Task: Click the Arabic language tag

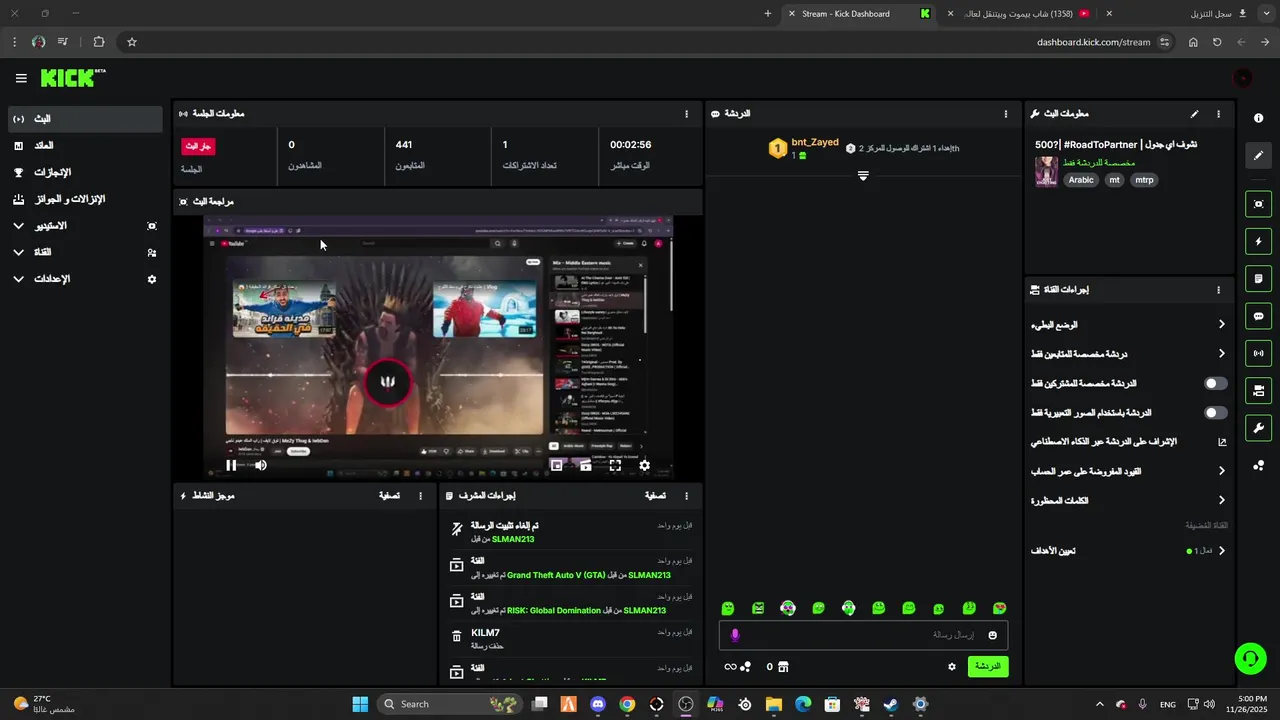Action: [1081, 180]
